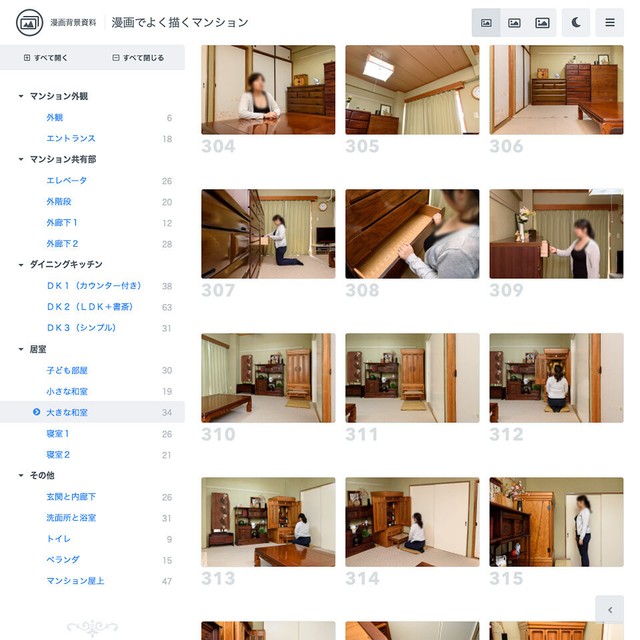This screenshot has width=640, height=640.
Task: Open the ベランダ category
Action: click(x=62, y=560)
